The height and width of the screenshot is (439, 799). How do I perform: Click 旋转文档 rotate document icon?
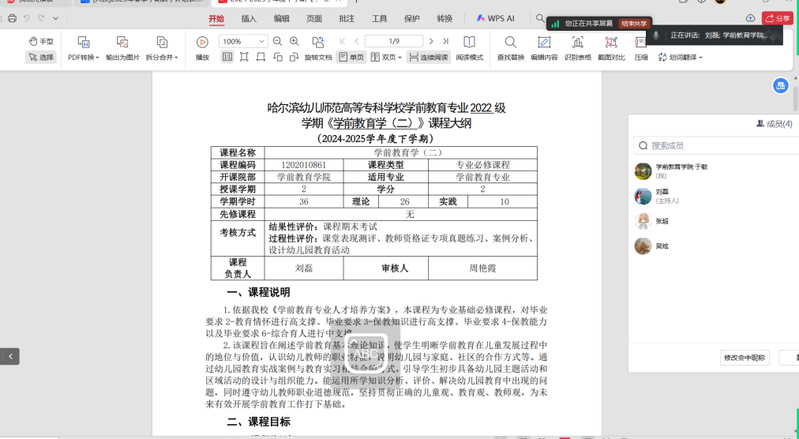pos(318,48)
